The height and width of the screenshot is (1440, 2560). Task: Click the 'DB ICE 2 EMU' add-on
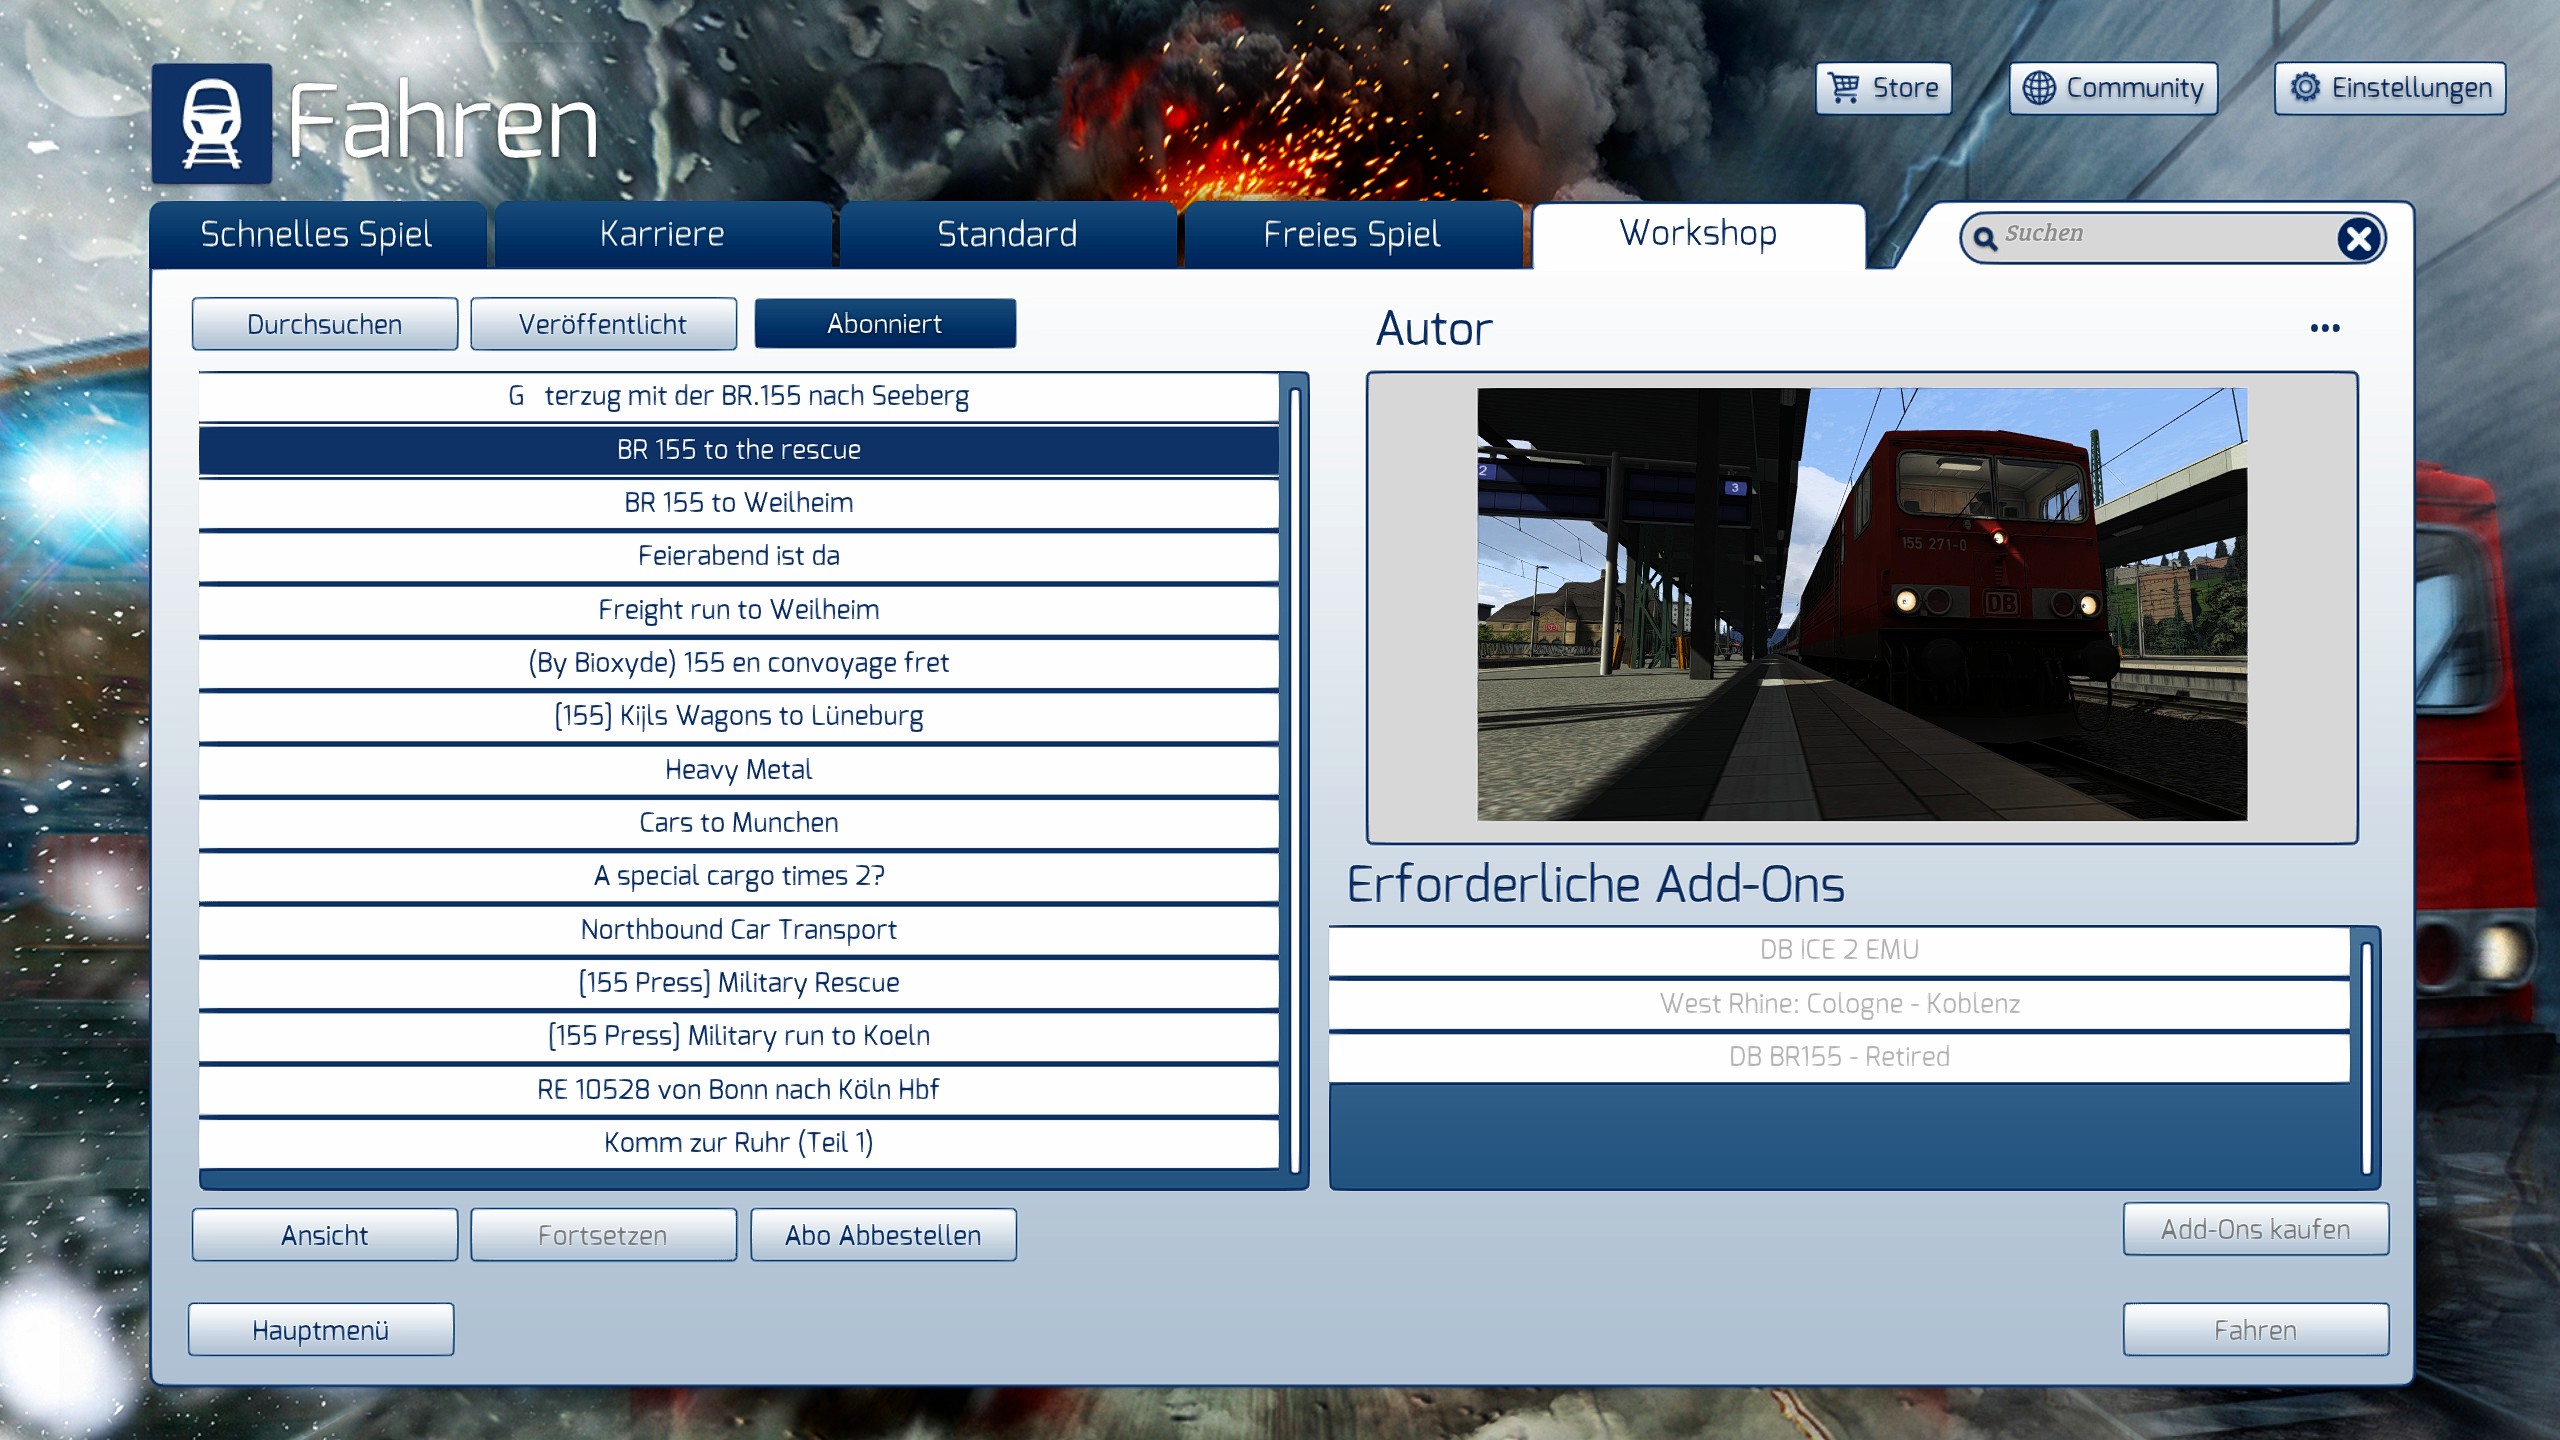tap(1839, 950)
